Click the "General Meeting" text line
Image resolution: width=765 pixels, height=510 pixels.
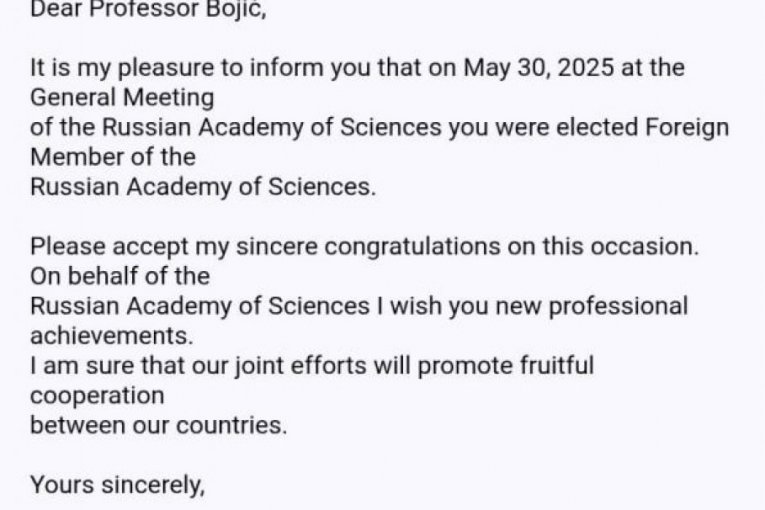pyautogui.click(x=122, y=99)
